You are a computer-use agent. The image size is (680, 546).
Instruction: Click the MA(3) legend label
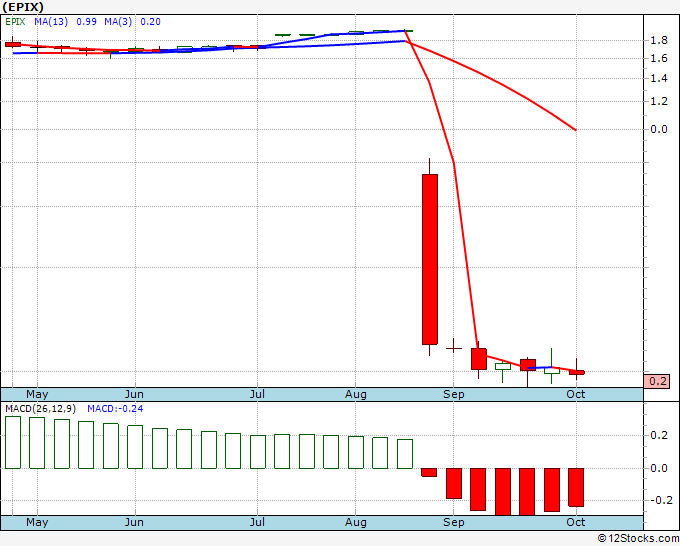tap(118, 22)
